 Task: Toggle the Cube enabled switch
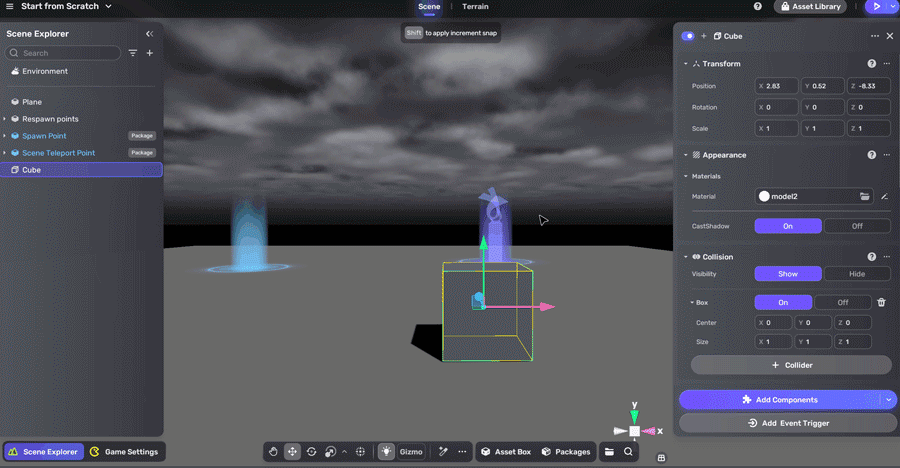click(688, 36)
